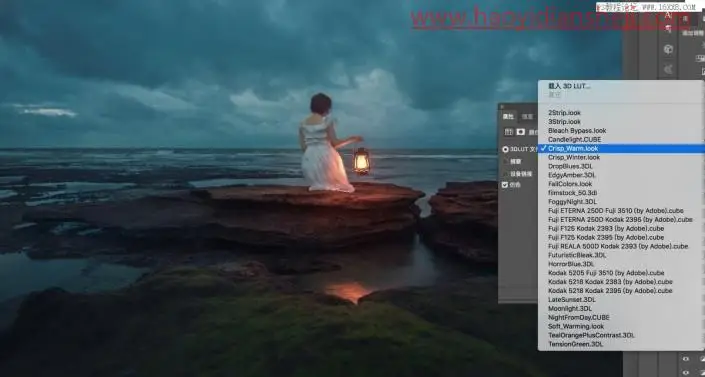Toggle the 仿色 checkbox
The width and height of the screenshot is (705, 377).
pyautogui.click(x=505, y=185)
